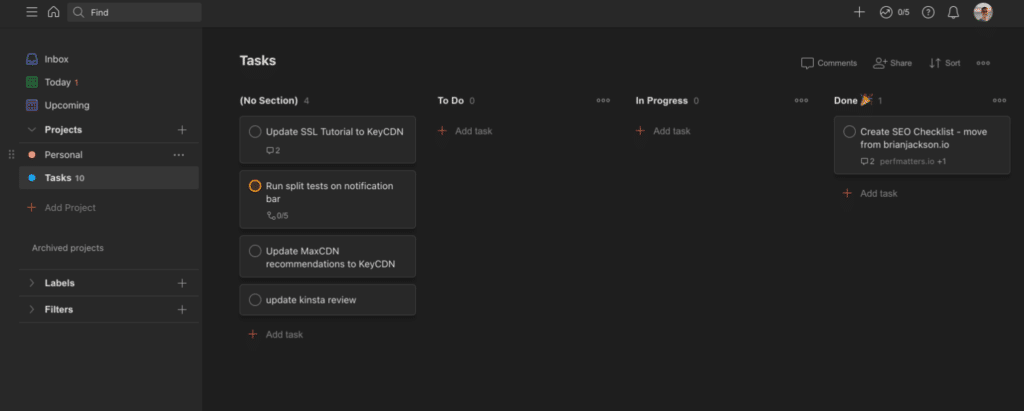Open comments on Update SSL Tutorial

[273, 150]
